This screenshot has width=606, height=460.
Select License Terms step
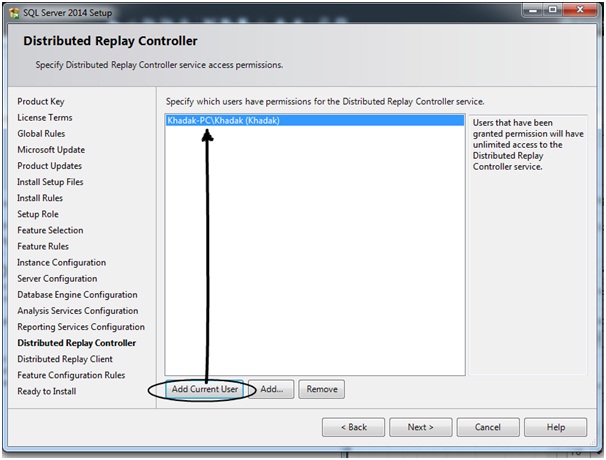(x=44, y=118)
